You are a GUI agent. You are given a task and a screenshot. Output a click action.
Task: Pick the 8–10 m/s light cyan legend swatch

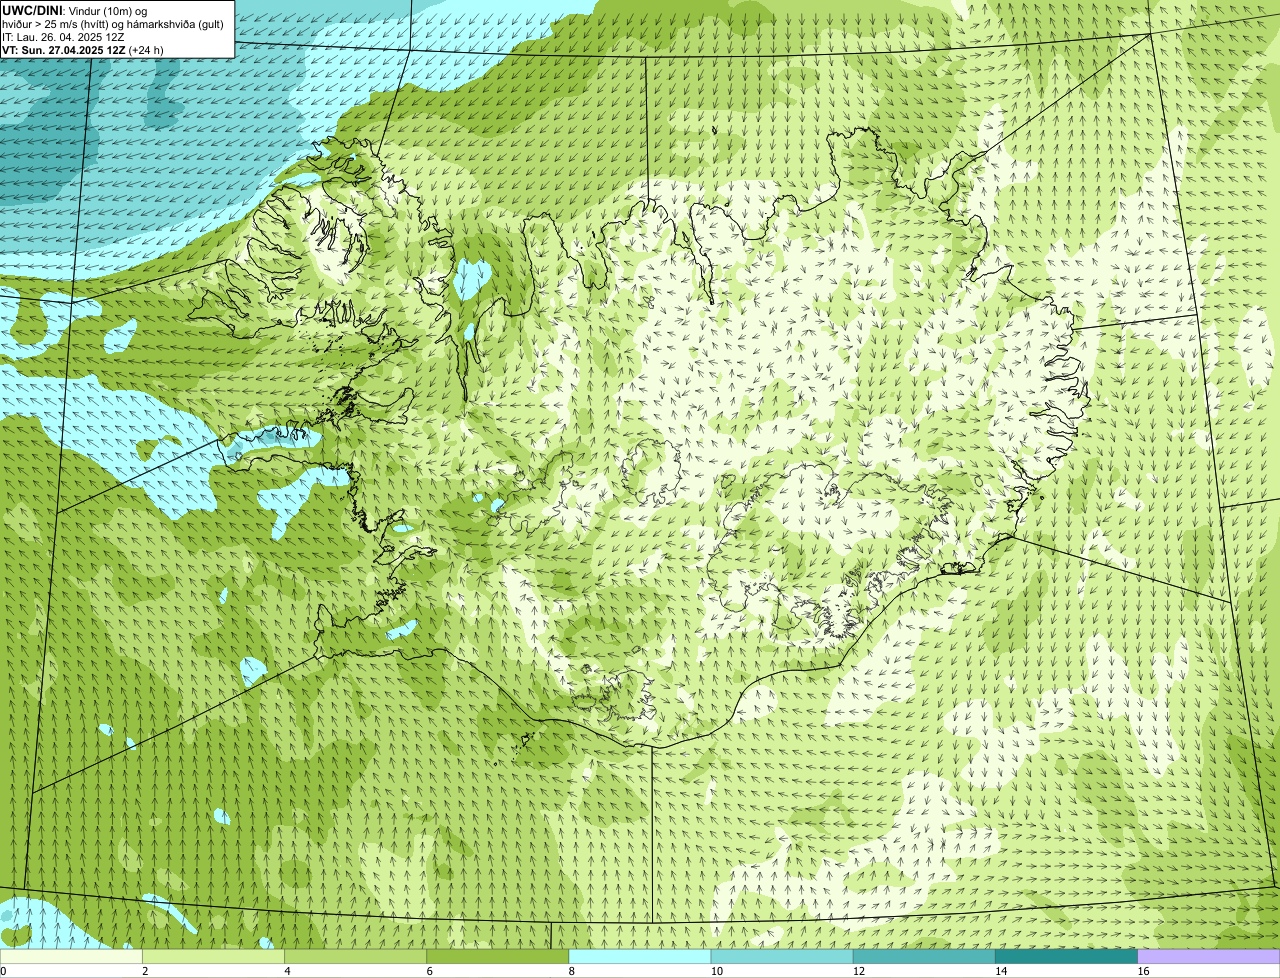(x=640, y=957)
